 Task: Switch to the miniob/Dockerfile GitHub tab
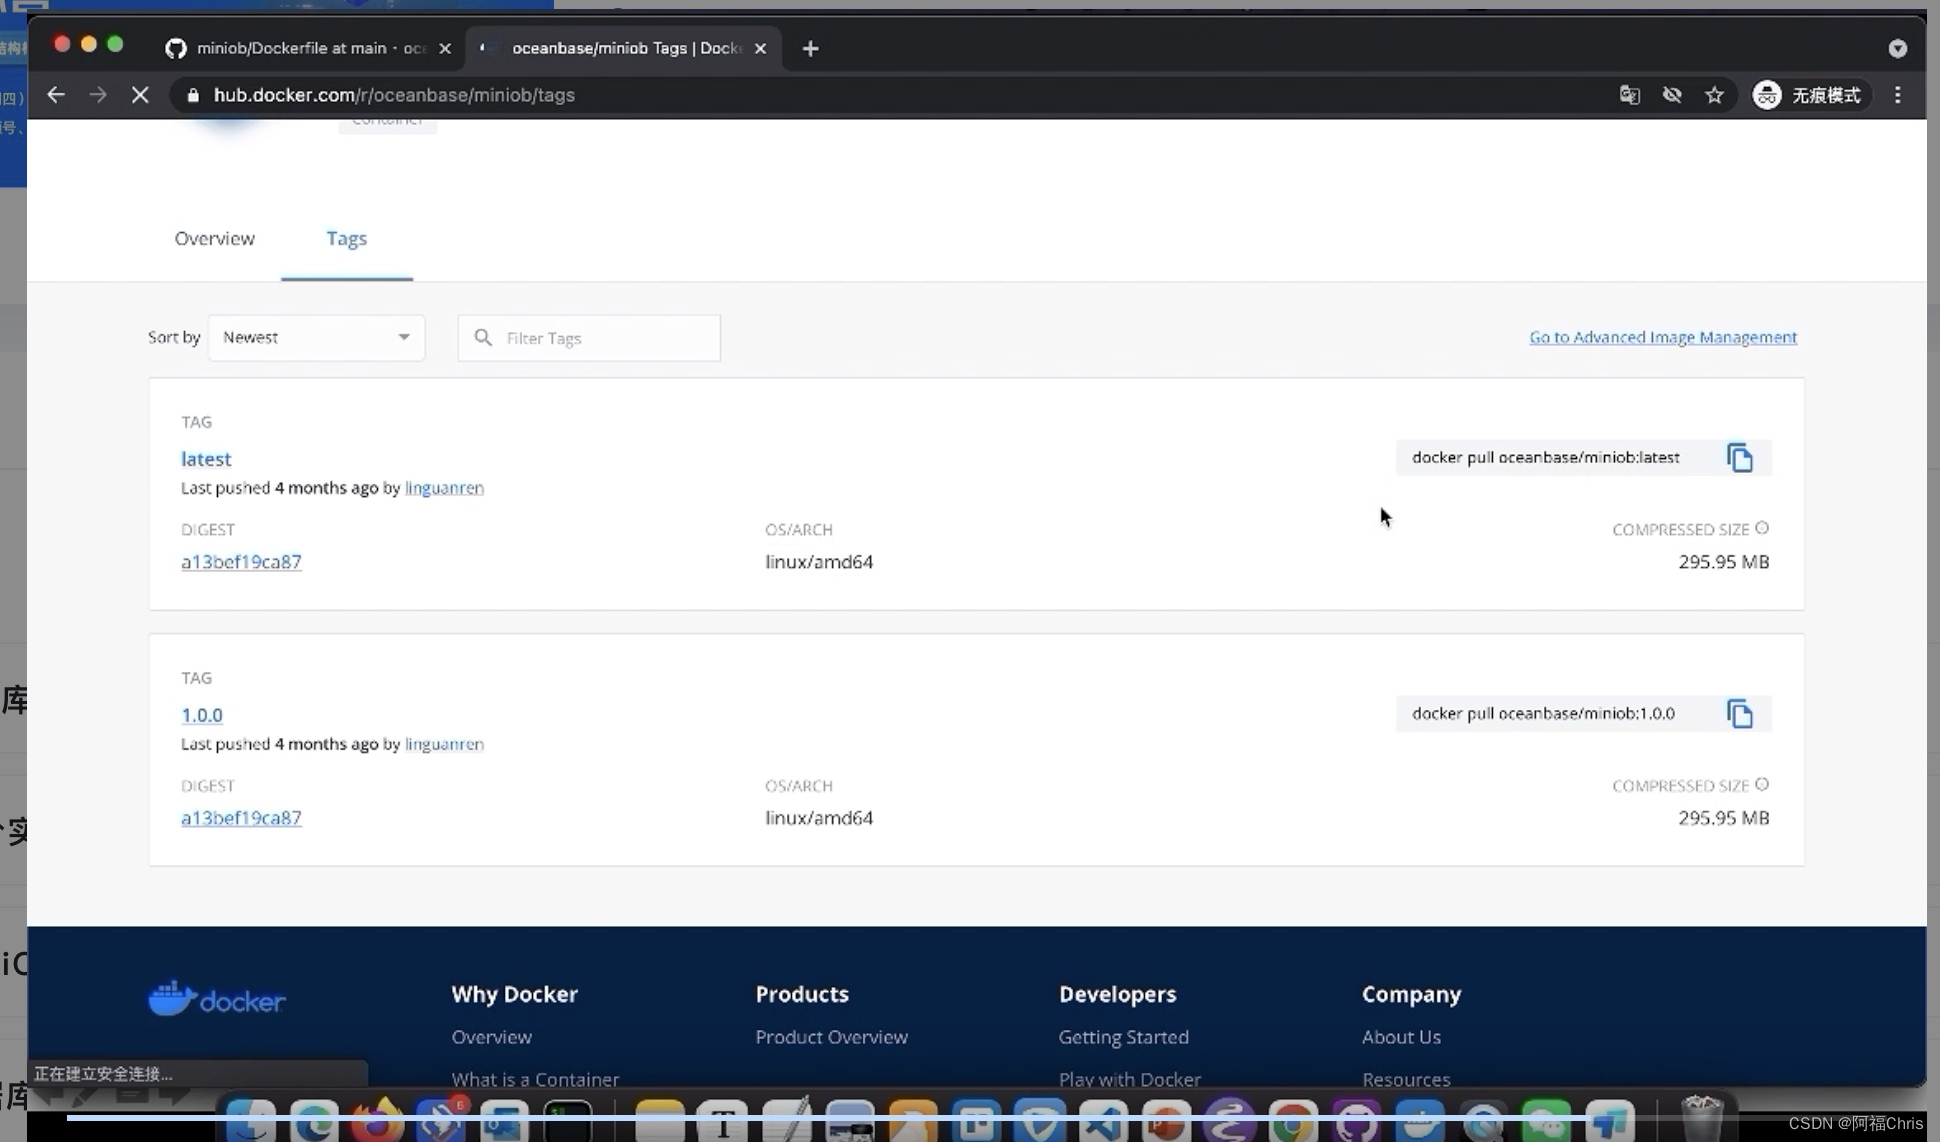(x=300, y=48)
